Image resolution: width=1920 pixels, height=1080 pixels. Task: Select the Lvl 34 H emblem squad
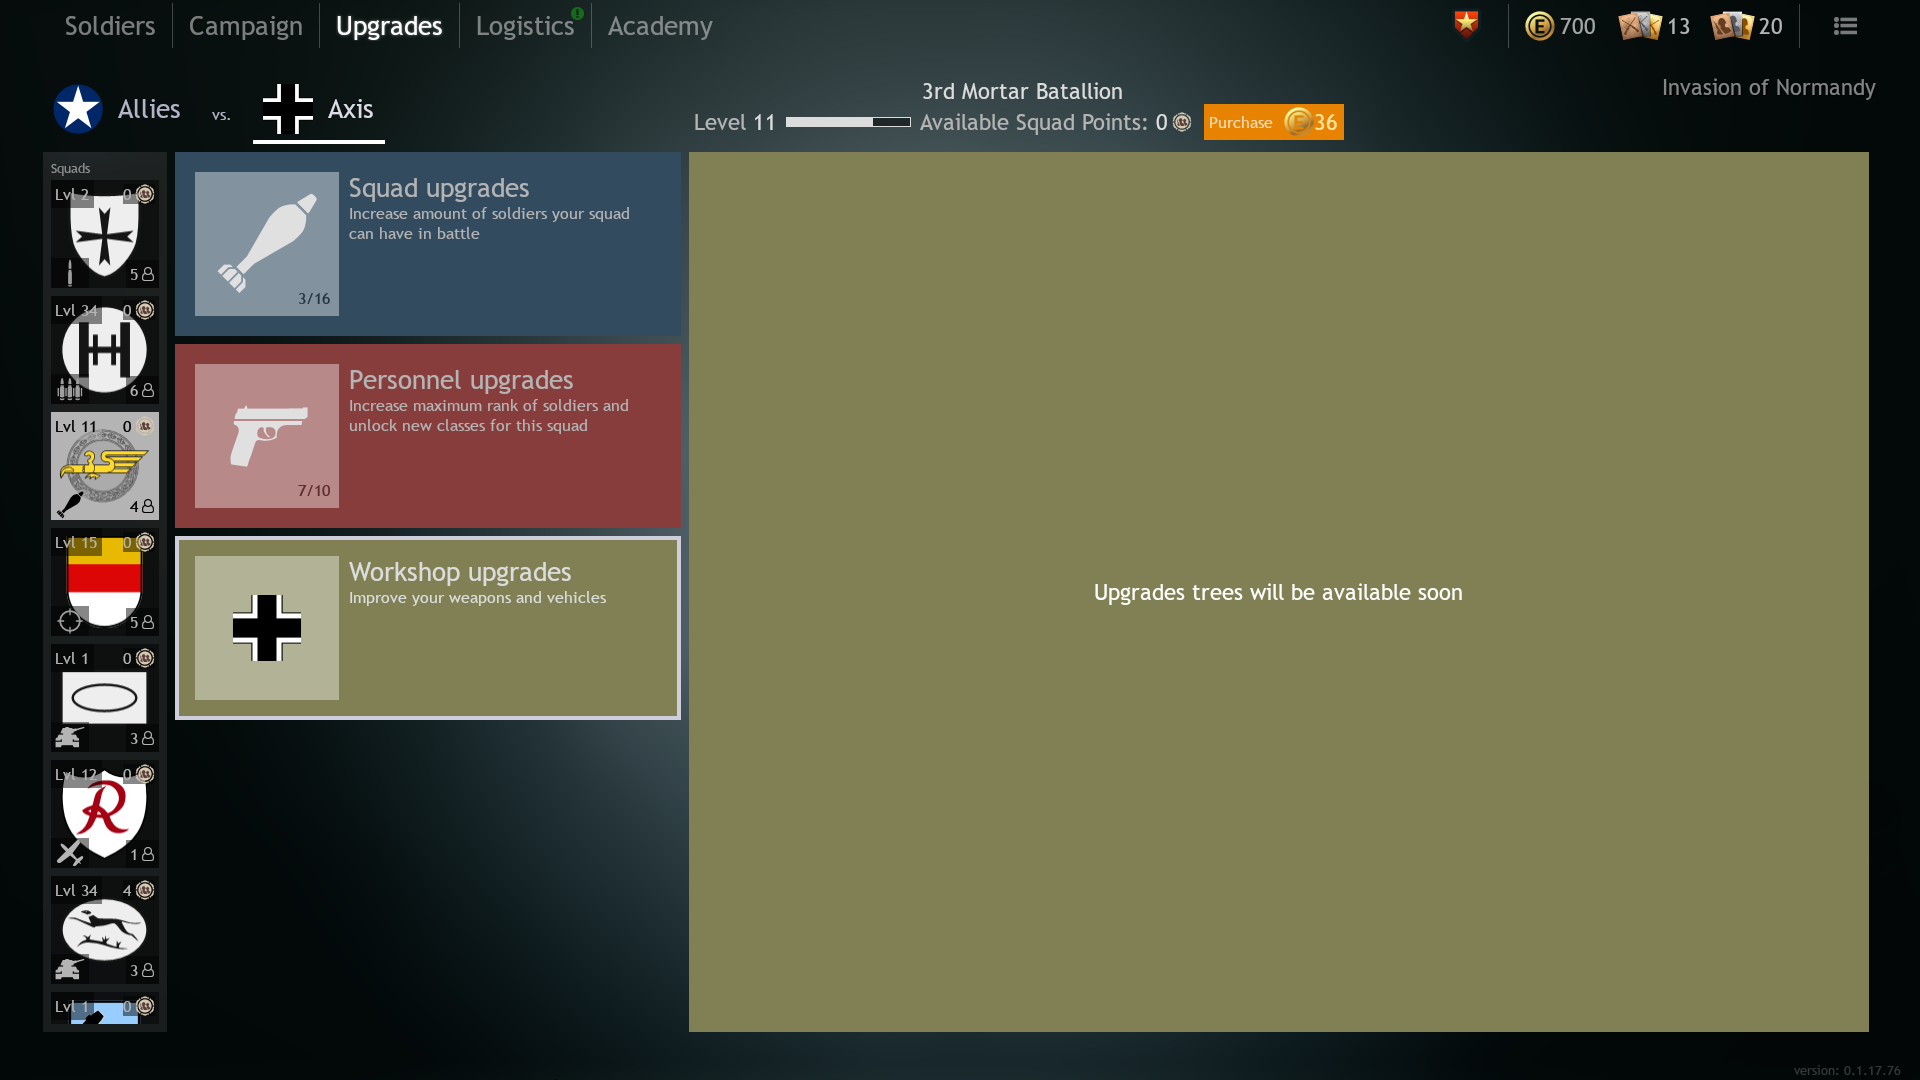104,350
